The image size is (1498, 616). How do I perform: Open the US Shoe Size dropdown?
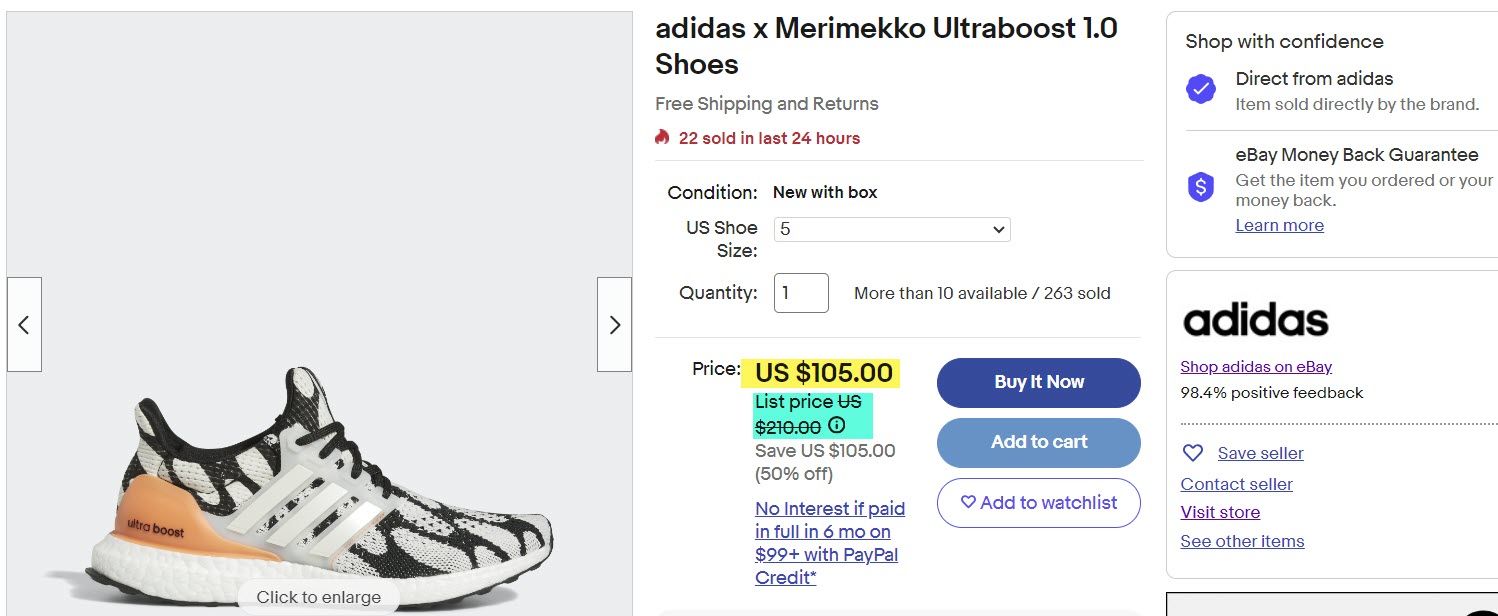(x=892, y=230)
